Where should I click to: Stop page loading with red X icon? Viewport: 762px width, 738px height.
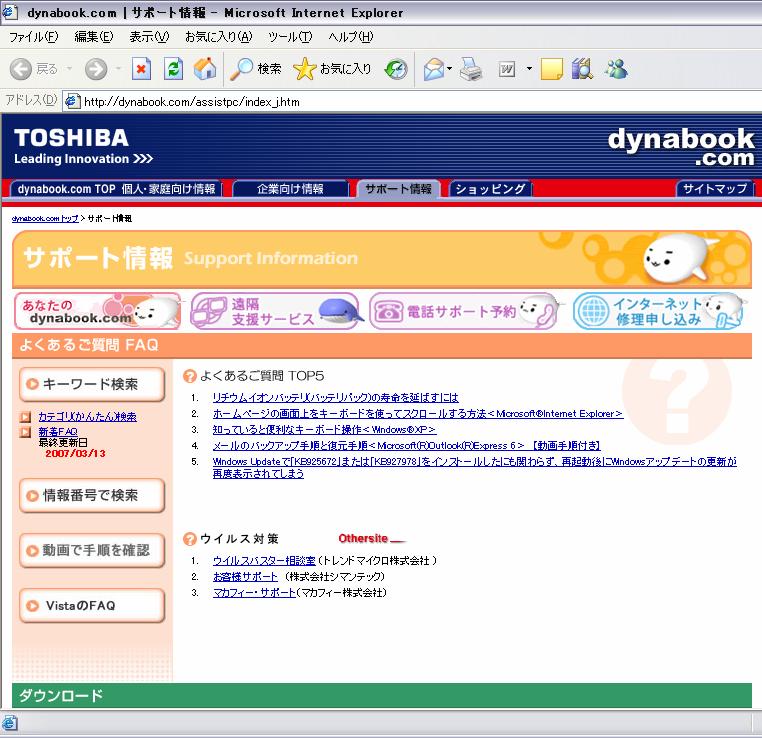tap(141, 69)
